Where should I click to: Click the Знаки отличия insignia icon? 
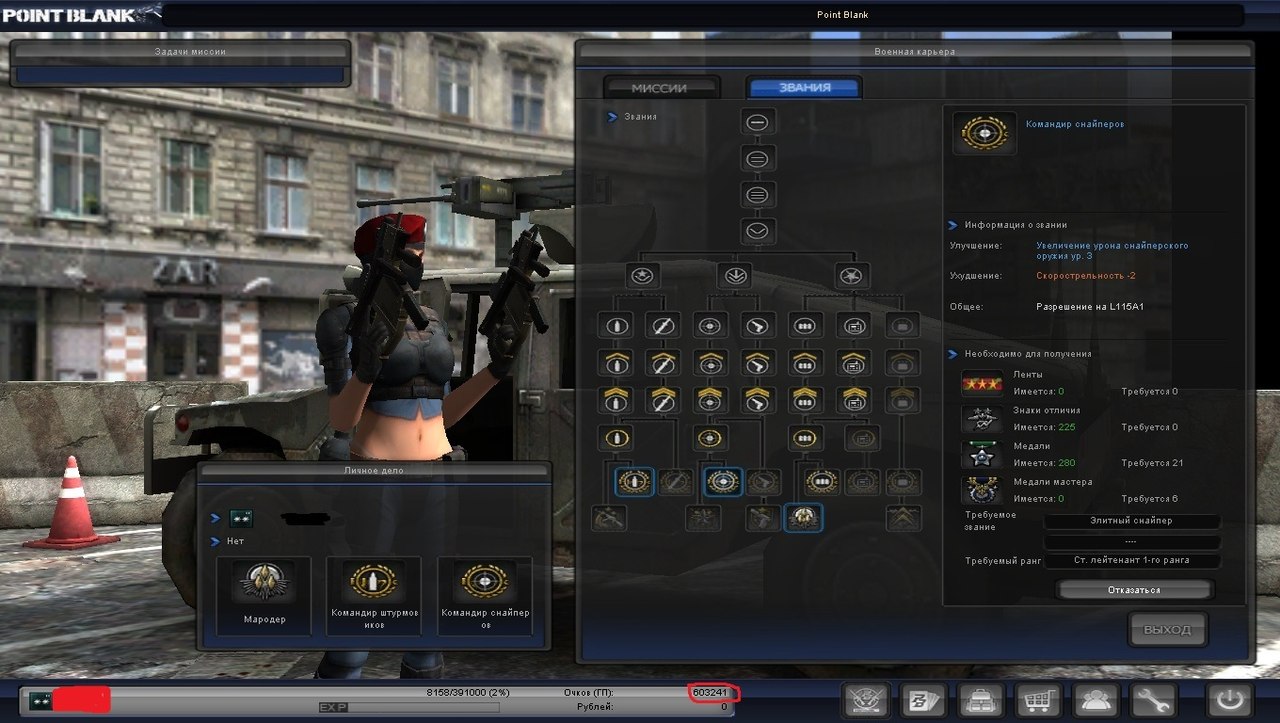[982, 420]
